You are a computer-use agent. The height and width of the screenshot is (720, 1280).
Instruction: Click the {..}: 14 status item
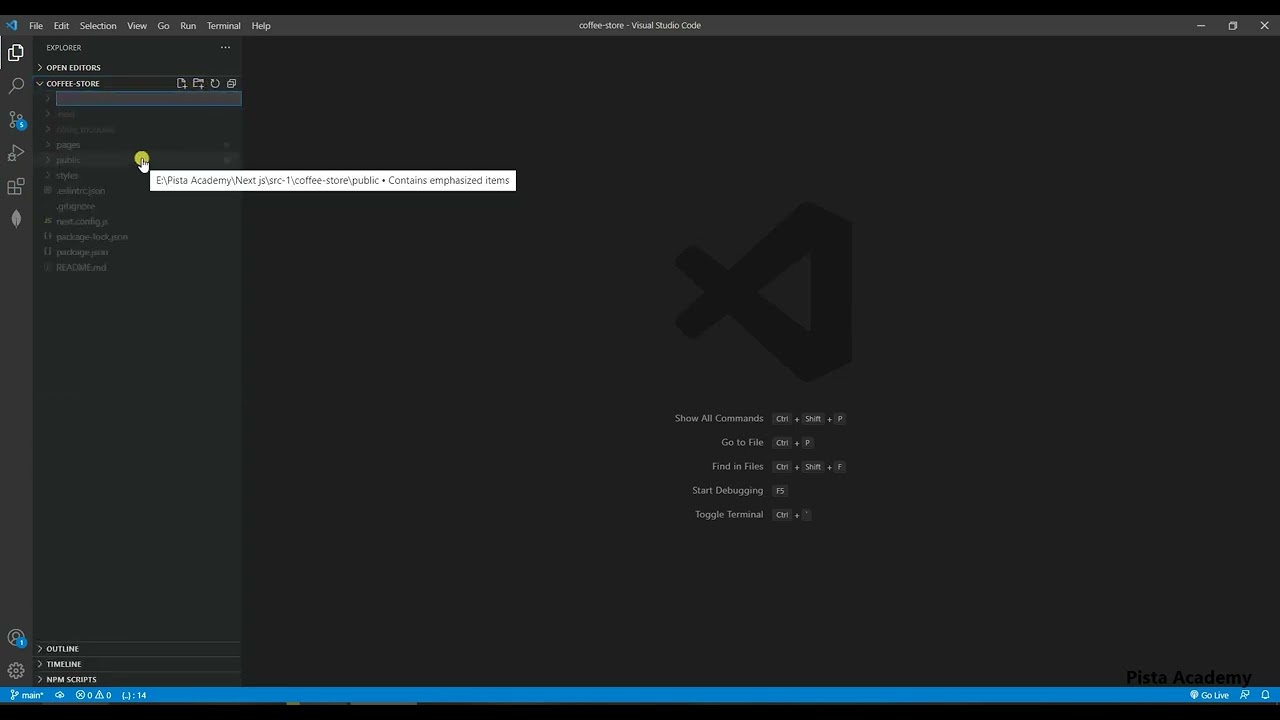(x=134, y=695)
